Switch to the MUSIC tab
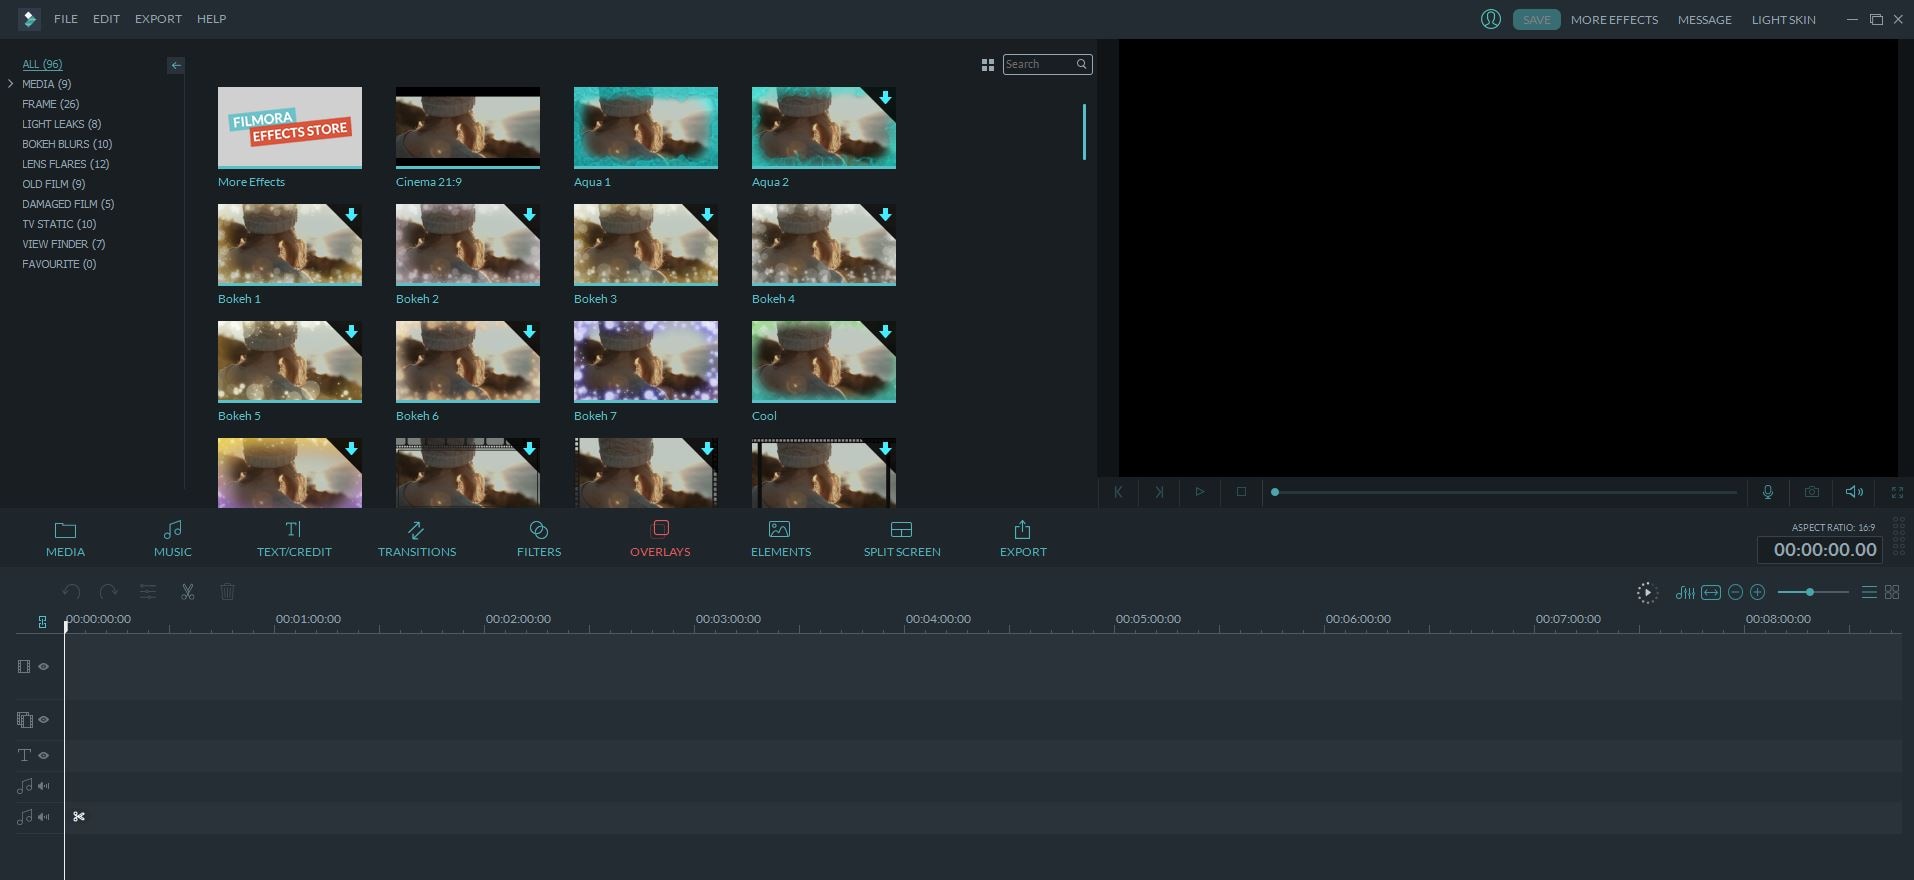 click(x=173, y=540)
